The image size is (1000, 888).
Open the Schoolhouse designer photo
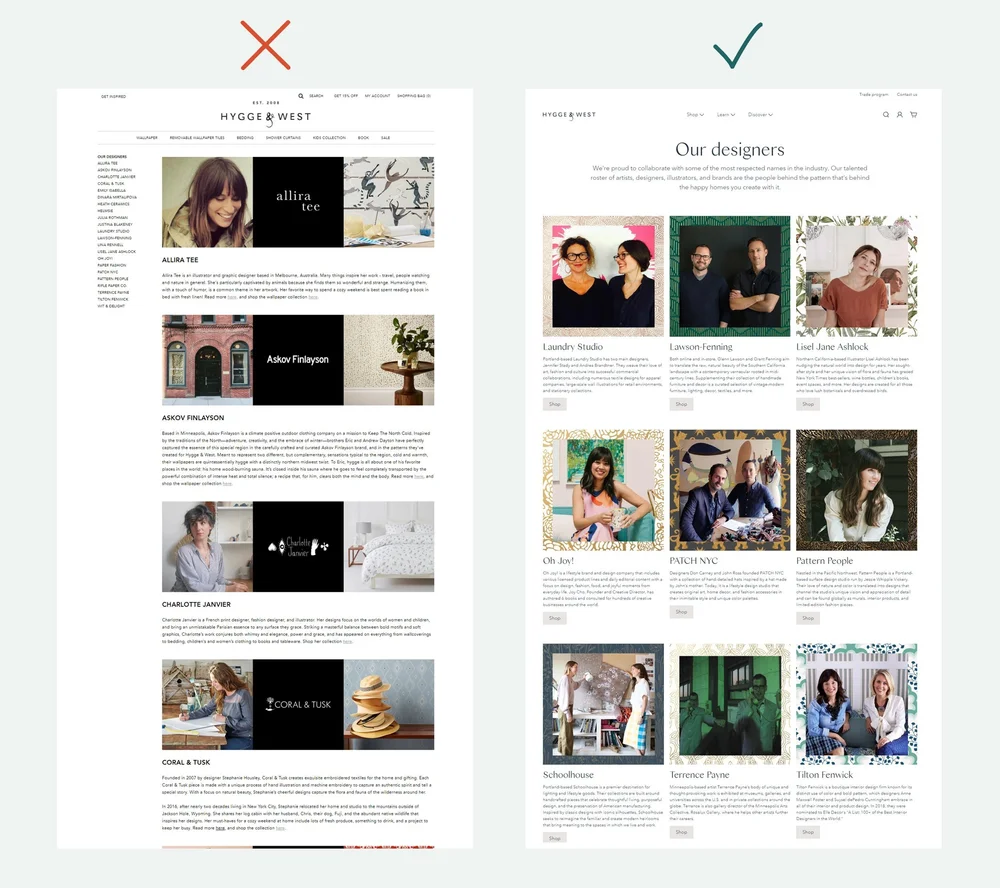tap(603, 704)
